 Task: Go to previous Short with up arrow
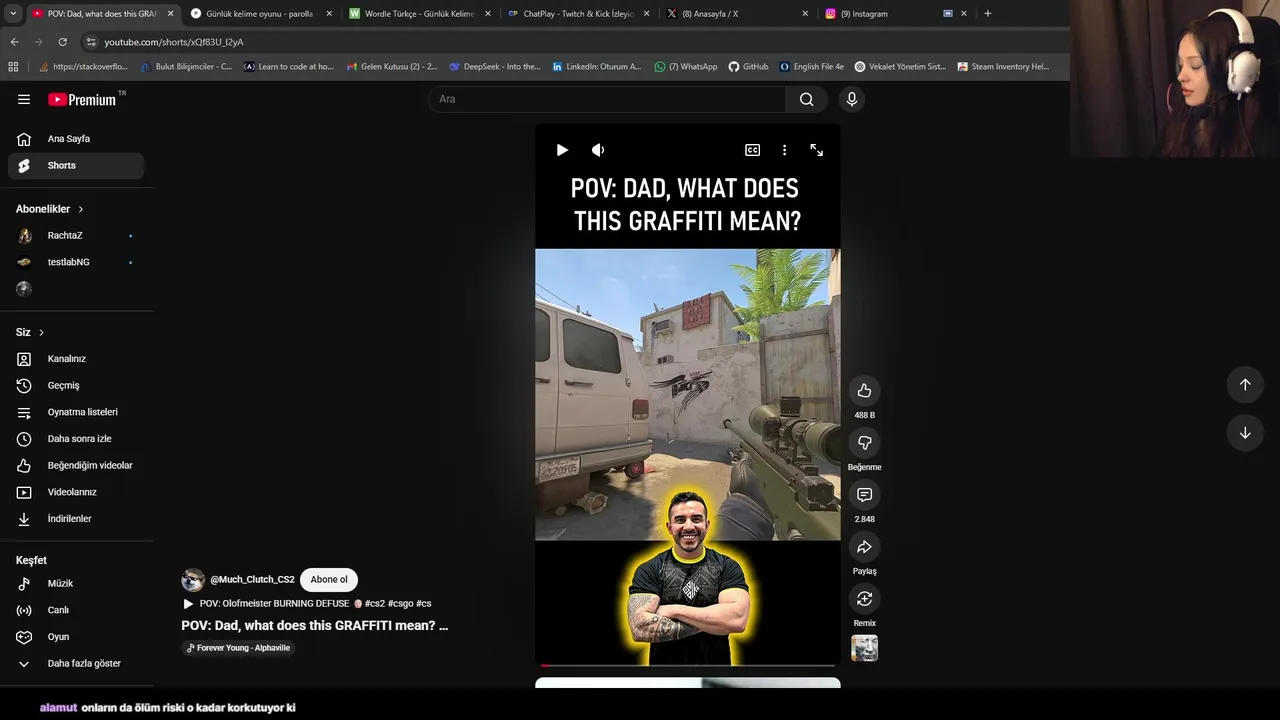pos(1245,385)
